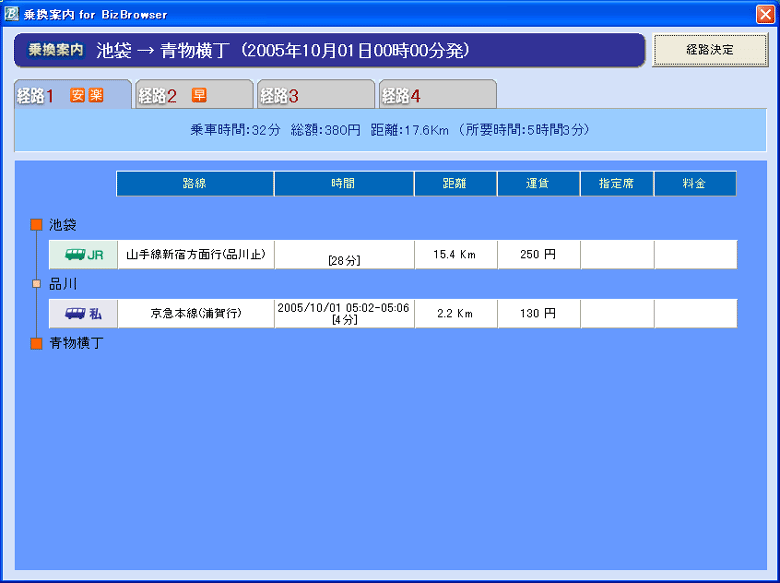
Task: Click the 時間 column header
Action: pyautogui.click(x=344, y=184)
